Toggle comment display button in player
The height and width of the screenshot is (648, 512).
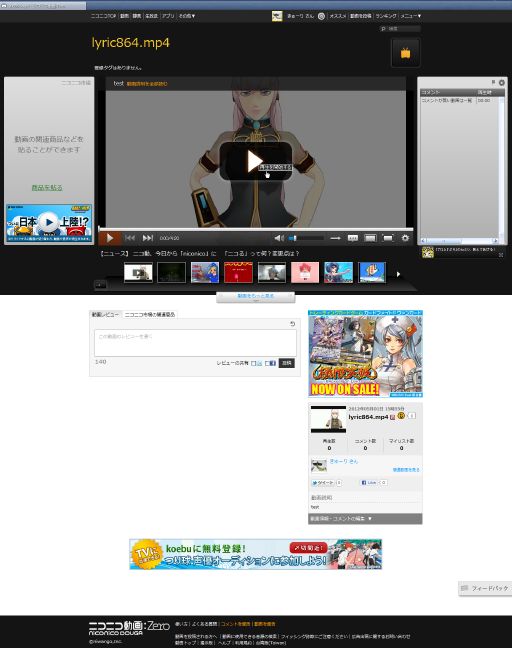tap(352, 238)
